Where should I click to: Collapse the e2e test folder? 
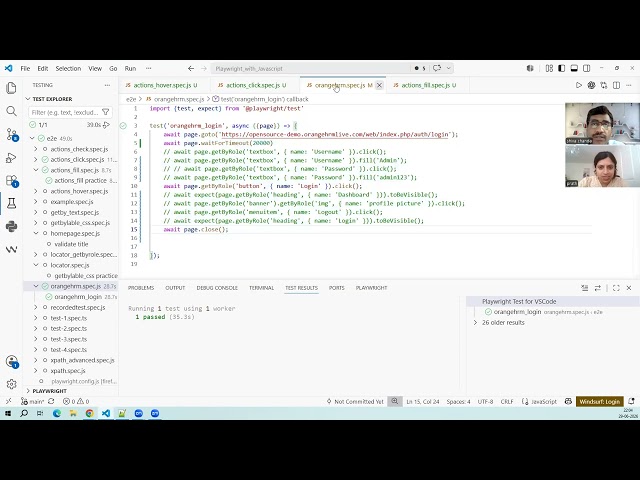[x=32, y=138]
